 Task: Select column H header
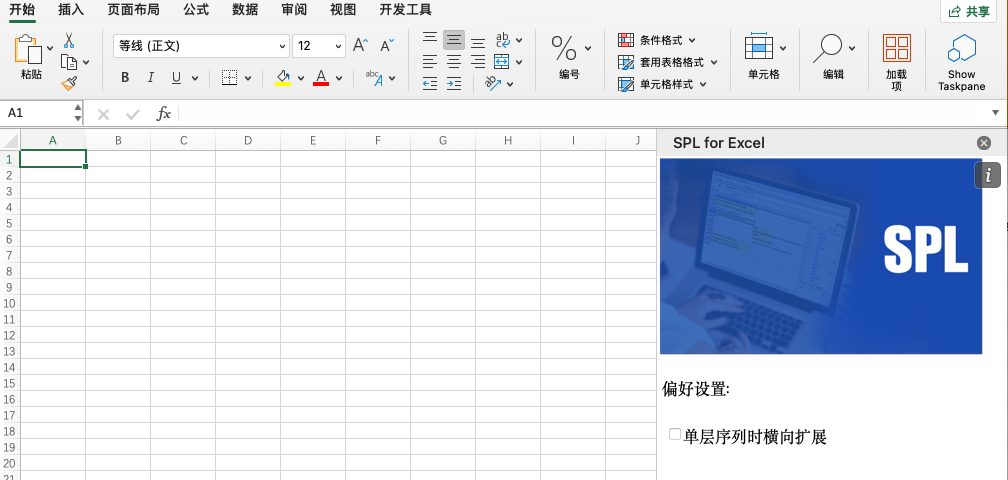point(508,140)
